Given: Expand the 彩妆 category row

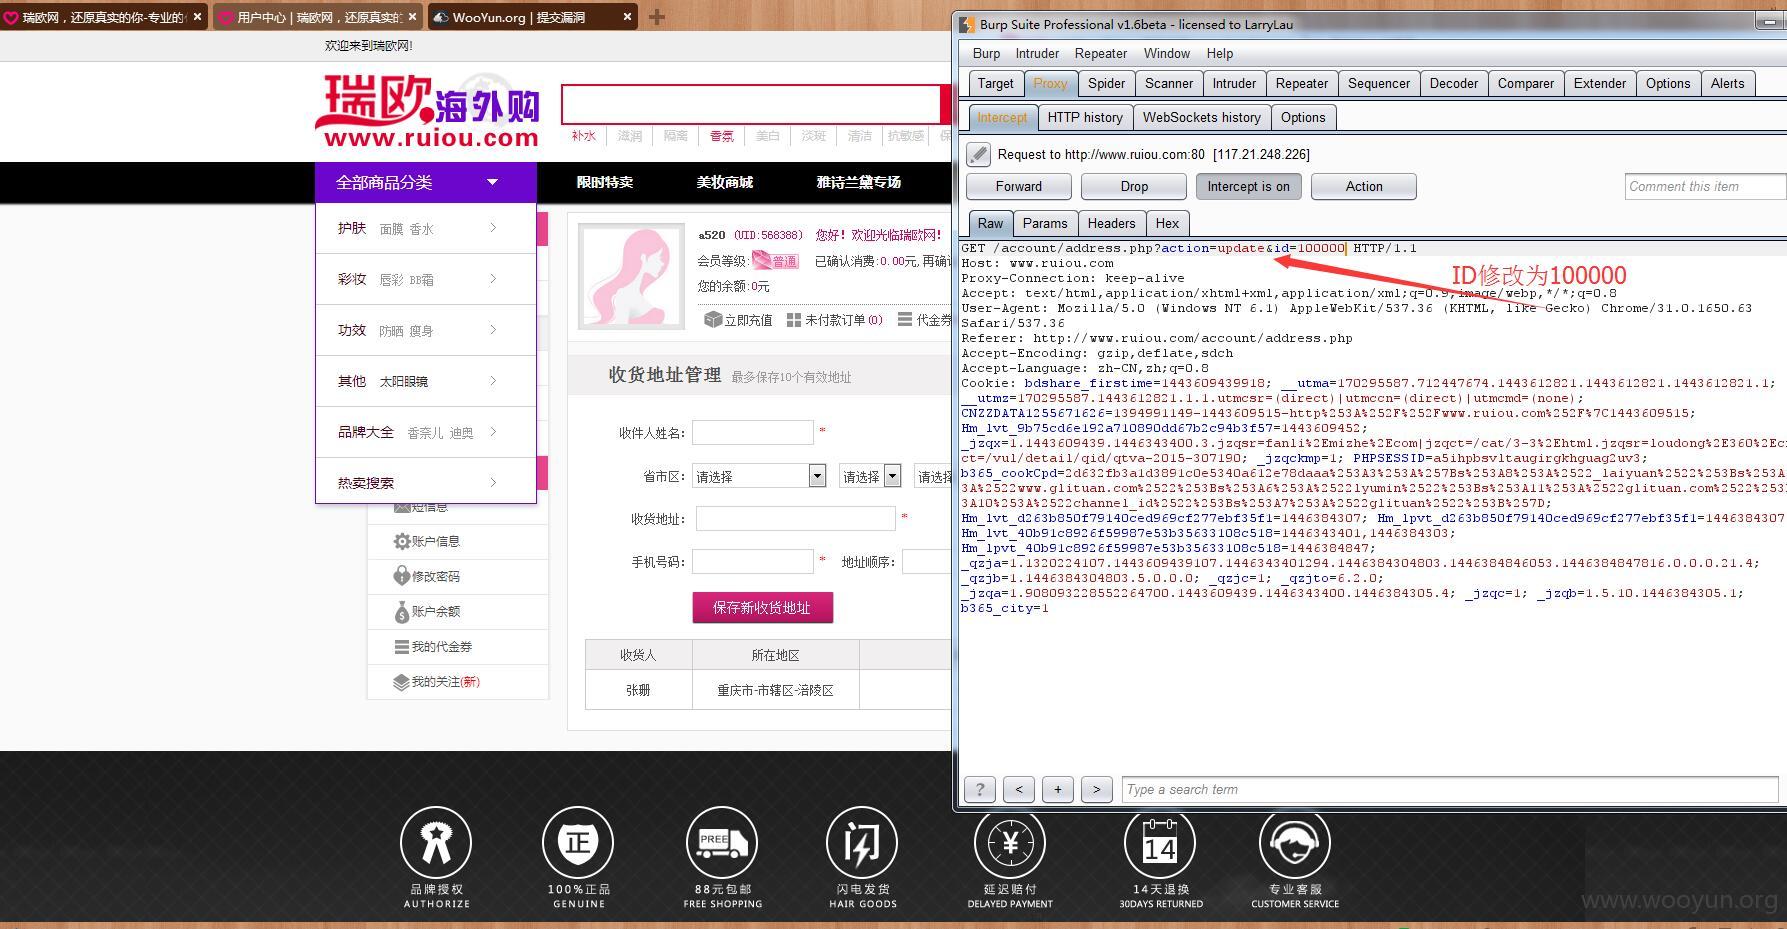Looking at the screenshot, I should pyautogui.click(x=426, y=280).
